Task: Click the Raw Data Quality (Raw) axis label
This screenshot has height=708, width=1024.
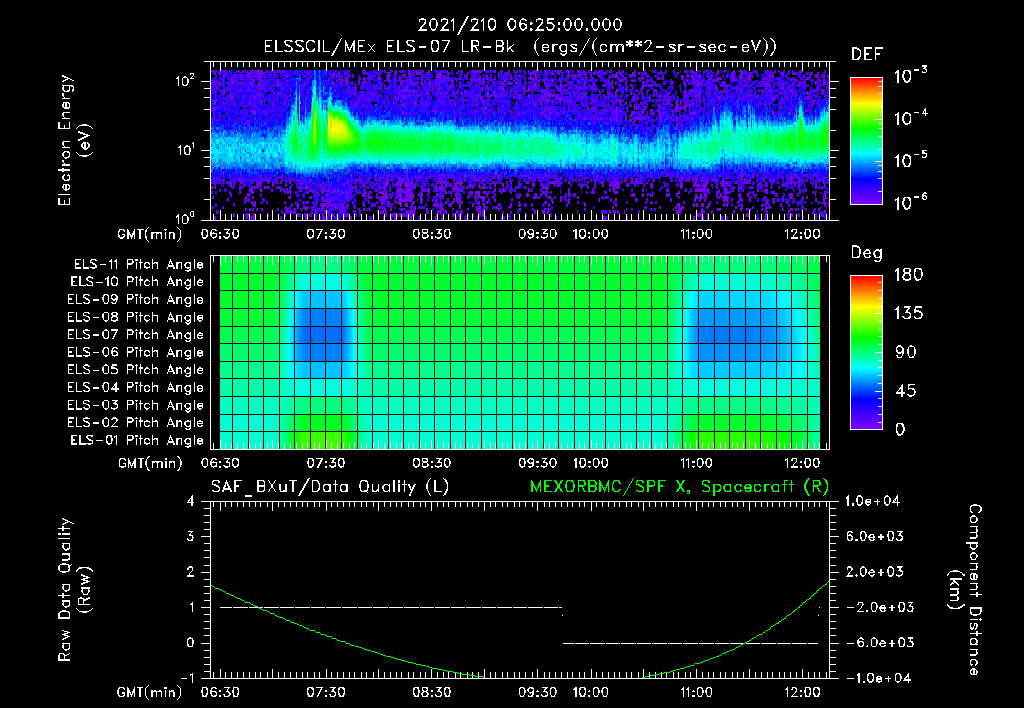Action: [74, 589]
